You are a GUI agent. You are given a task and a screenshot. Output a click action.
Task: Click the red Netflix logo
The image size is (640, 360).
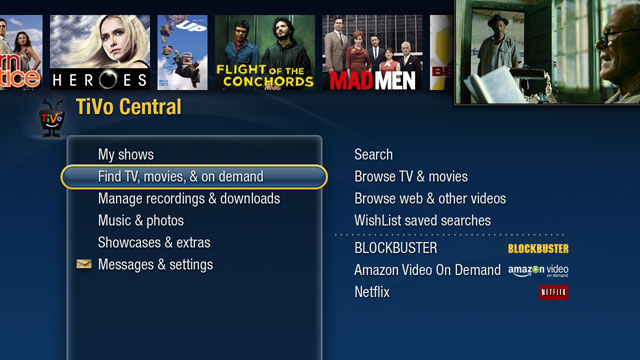553,292
